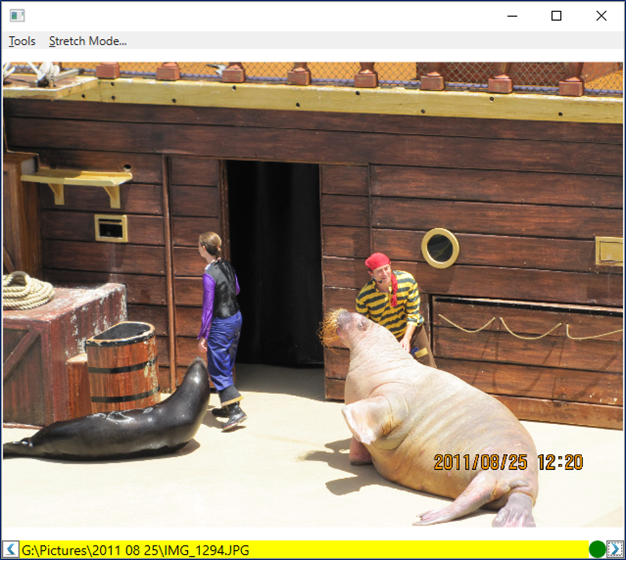This screenshot has height=562, width=627.
Task: Go to next image with right arrow
Action: [615, 550]
